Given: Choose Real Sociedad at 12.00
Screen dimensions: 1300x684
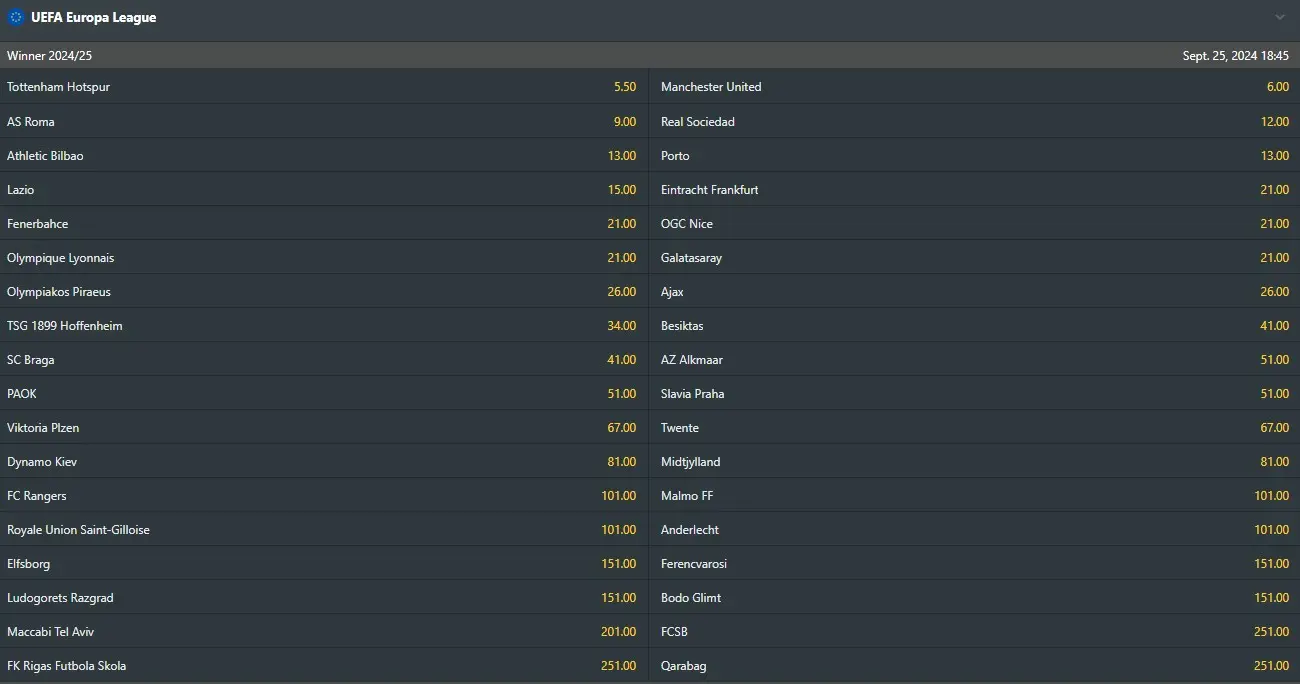Looking at the screenshot, I should point(1274,122).
